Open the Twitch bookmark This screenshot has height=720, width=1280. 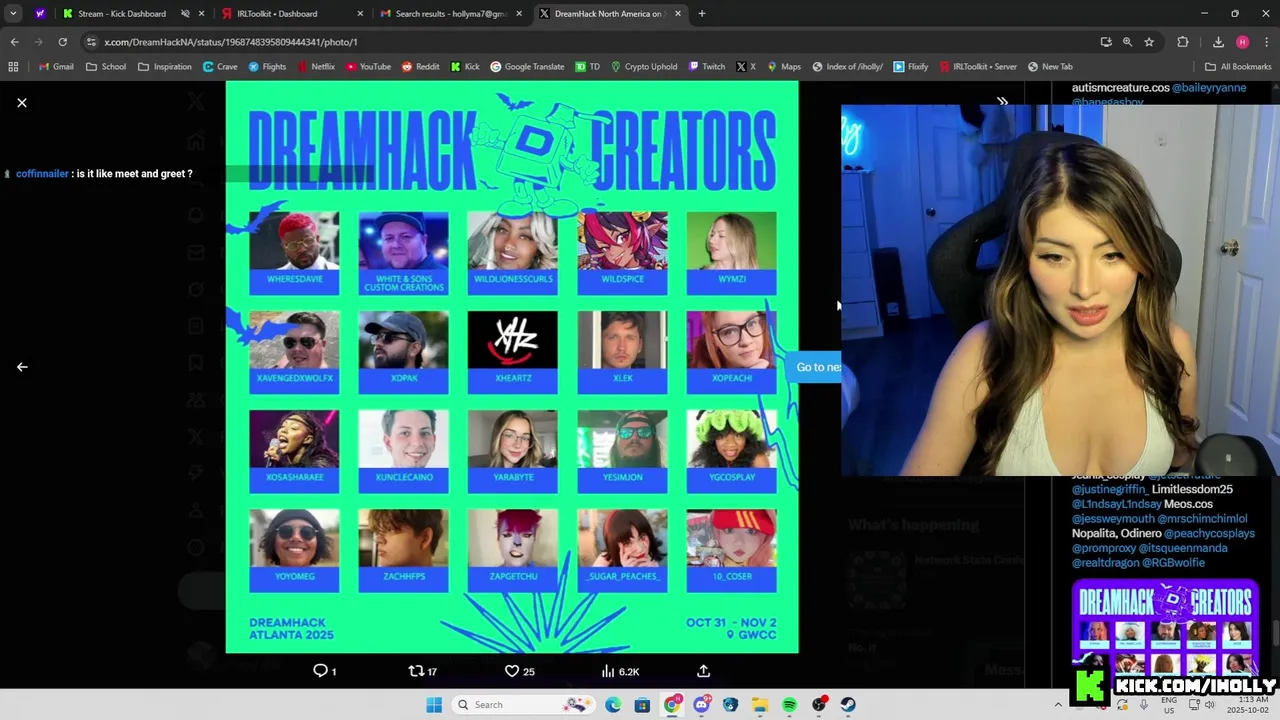coord(706,67)
